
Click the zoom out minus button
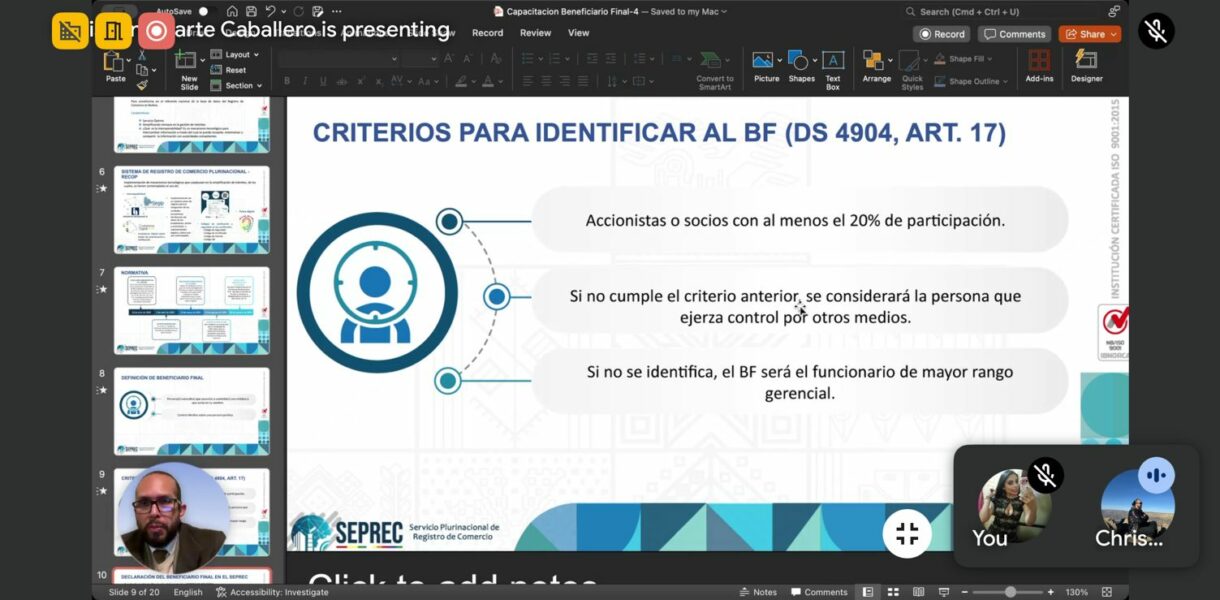966,592
